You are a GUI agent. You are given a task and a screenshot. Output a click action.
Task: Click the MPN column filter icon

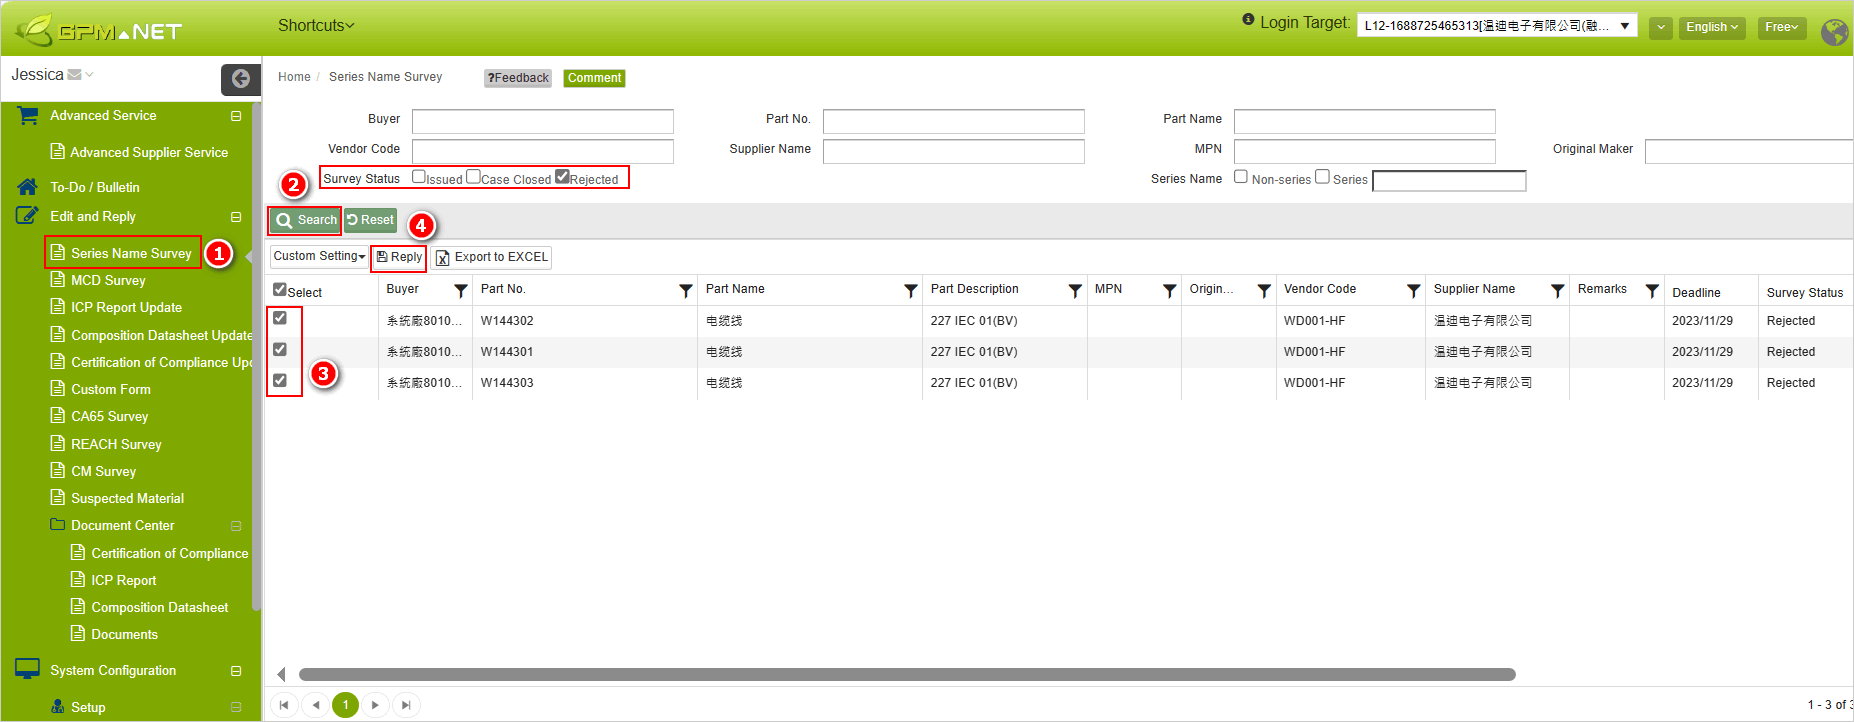[1169, 291]
